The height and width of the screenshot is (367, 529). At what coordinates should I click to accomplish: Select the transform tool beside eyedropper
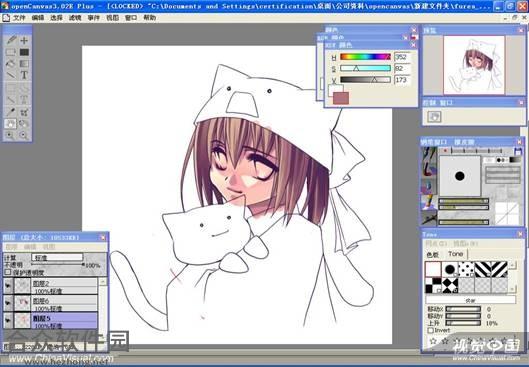pos(24,112)
